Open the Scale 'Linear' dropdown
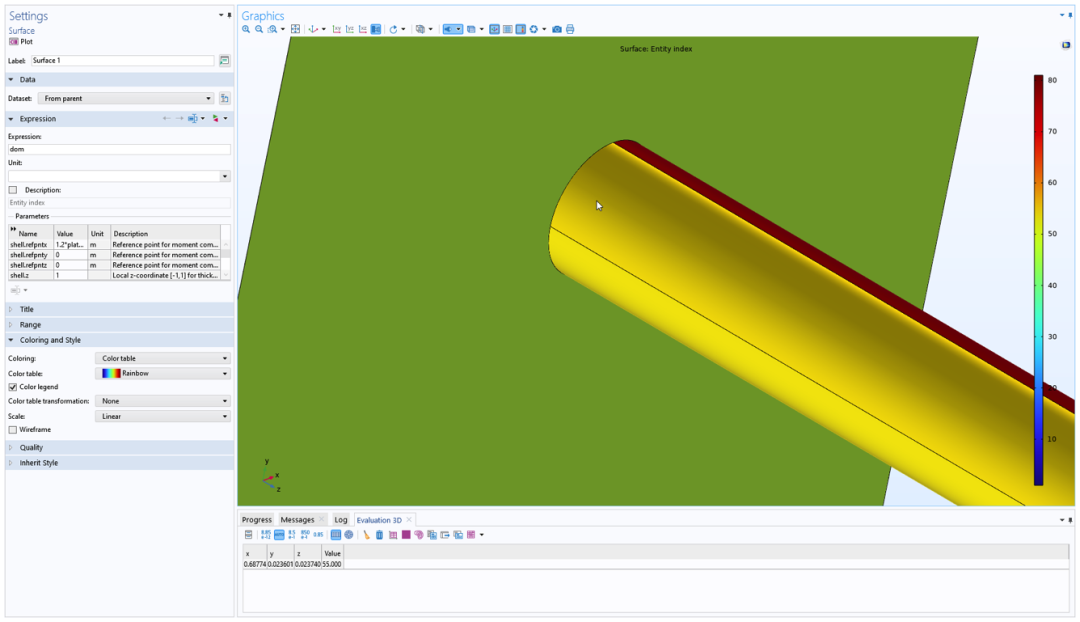Screen dimensions: 1080x622 click(163, 416)
